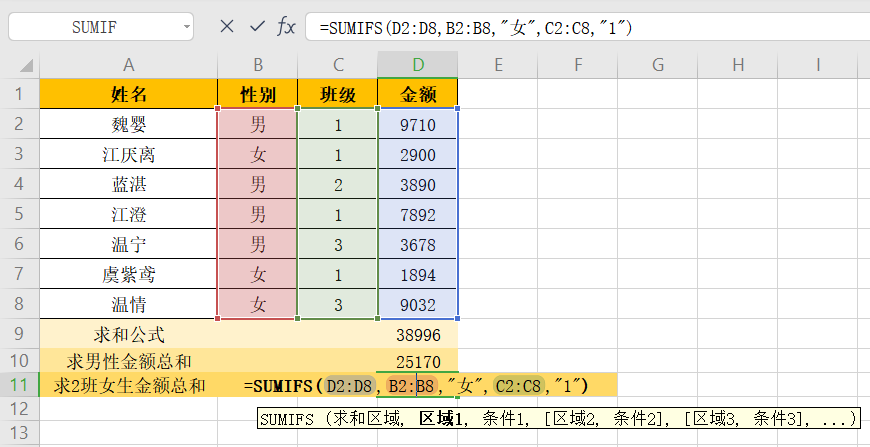Viewport: 870px width, 447px height.
Task: Select row 11 header
Action: pyautogui.click(x=19, y=385)
